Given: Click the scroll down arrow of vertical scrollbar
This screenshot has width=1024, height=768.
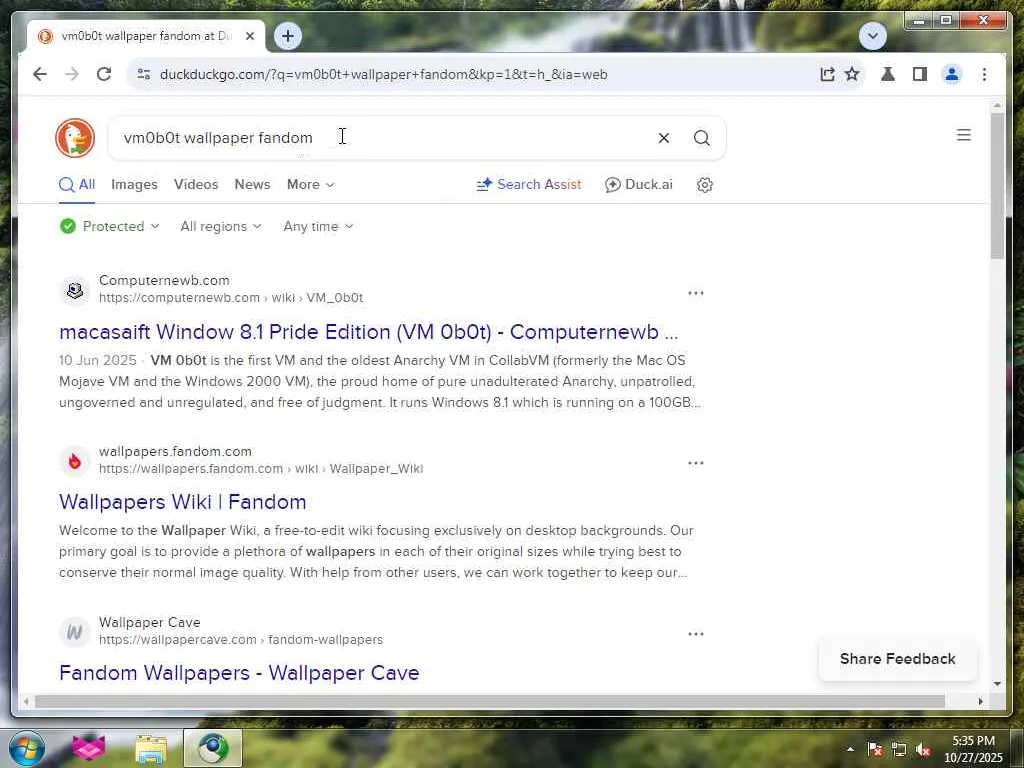Looking at the screenshot, I should (x=997, y=684).
